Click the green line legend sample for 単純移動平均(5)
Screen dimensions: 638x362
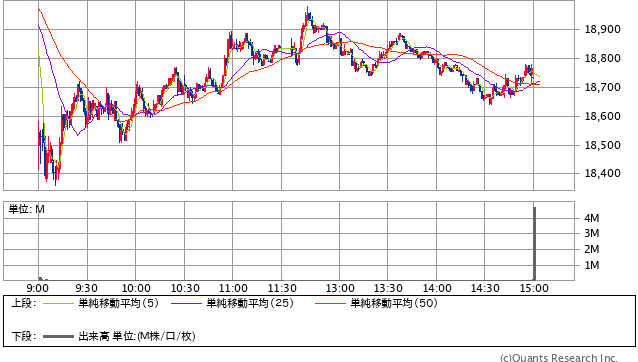(58, 303)
